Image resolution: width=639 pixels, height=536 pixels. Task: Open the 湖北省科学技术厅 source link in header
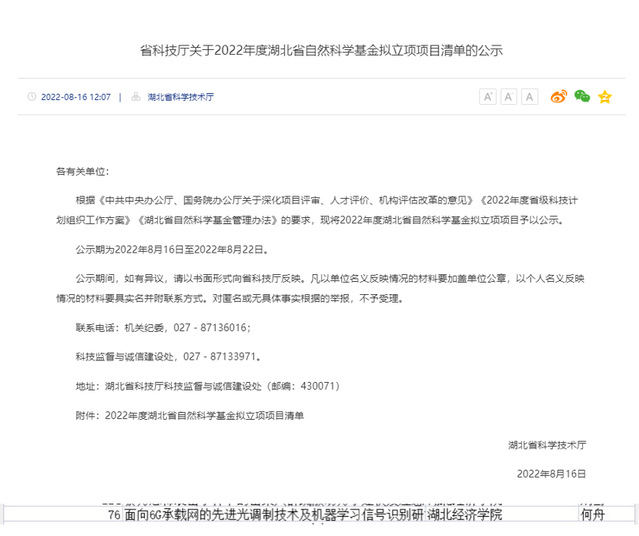(180, 98)
